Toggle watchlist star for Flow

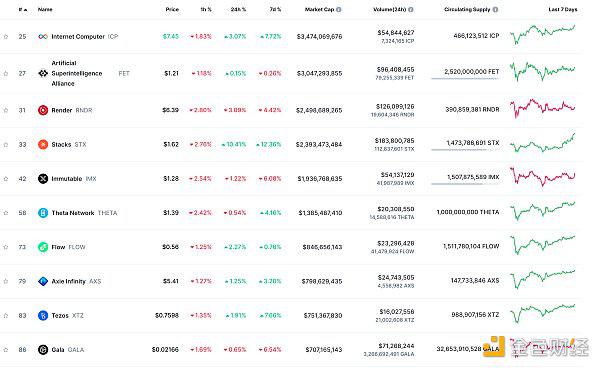coord(6,247)
